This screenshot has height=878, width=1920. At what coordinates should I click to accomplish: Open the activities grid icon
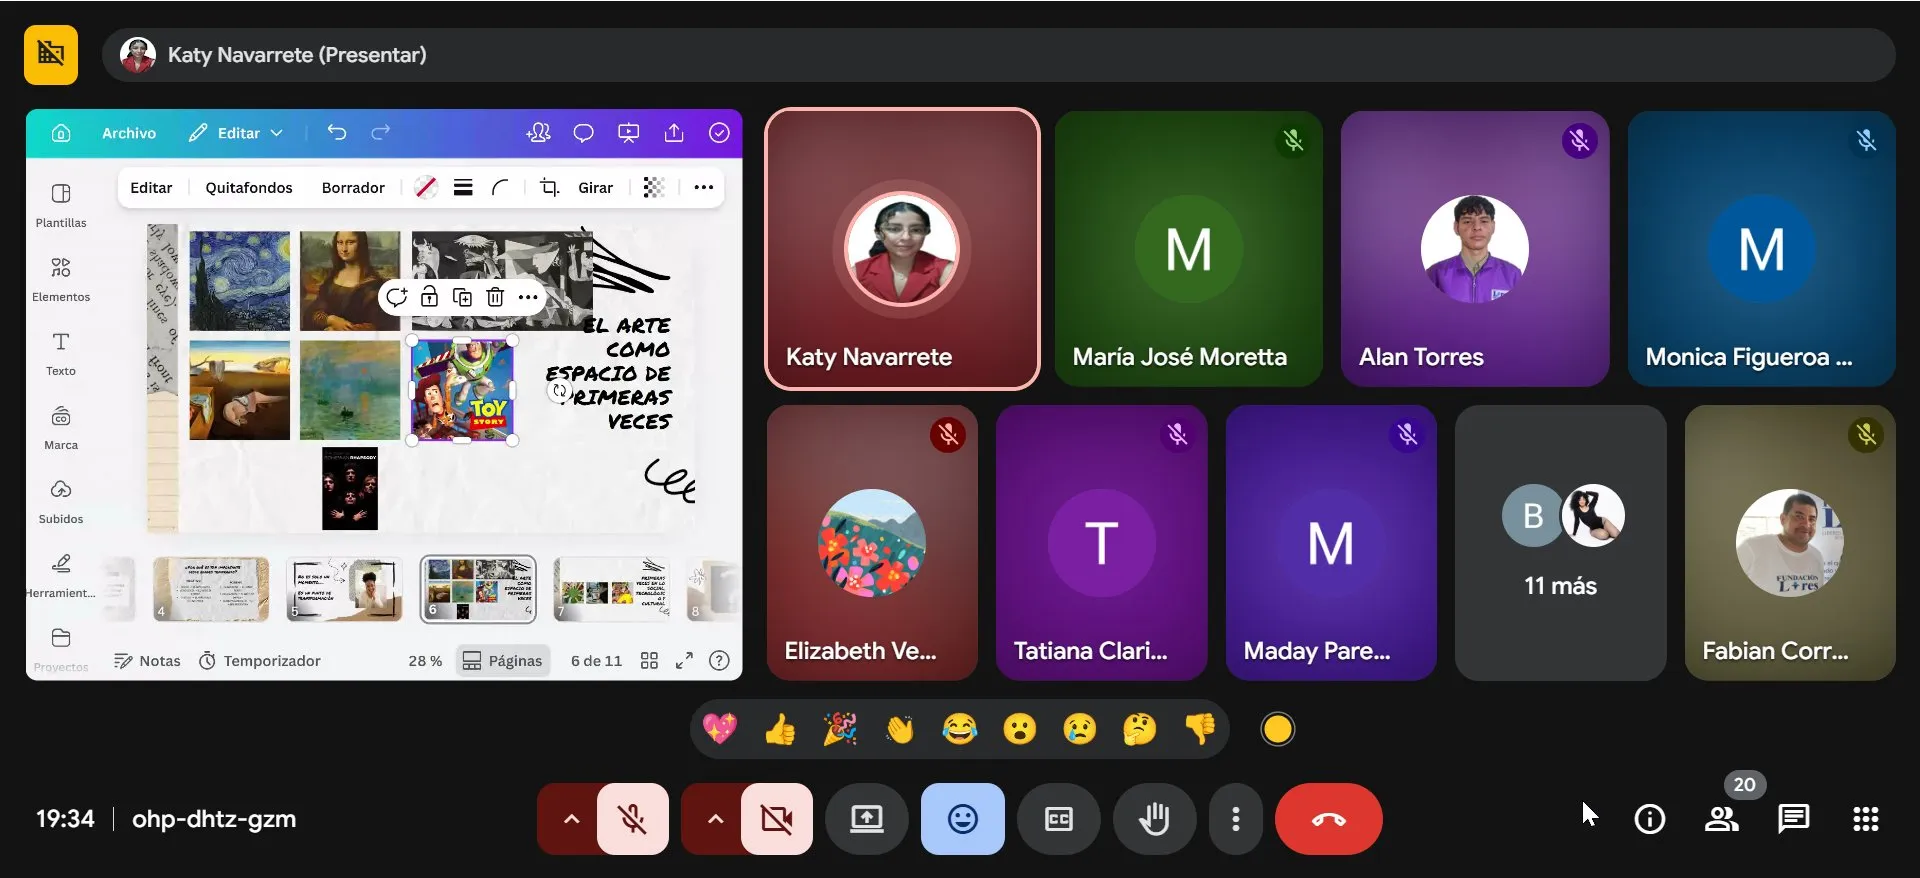[1865, 819]
